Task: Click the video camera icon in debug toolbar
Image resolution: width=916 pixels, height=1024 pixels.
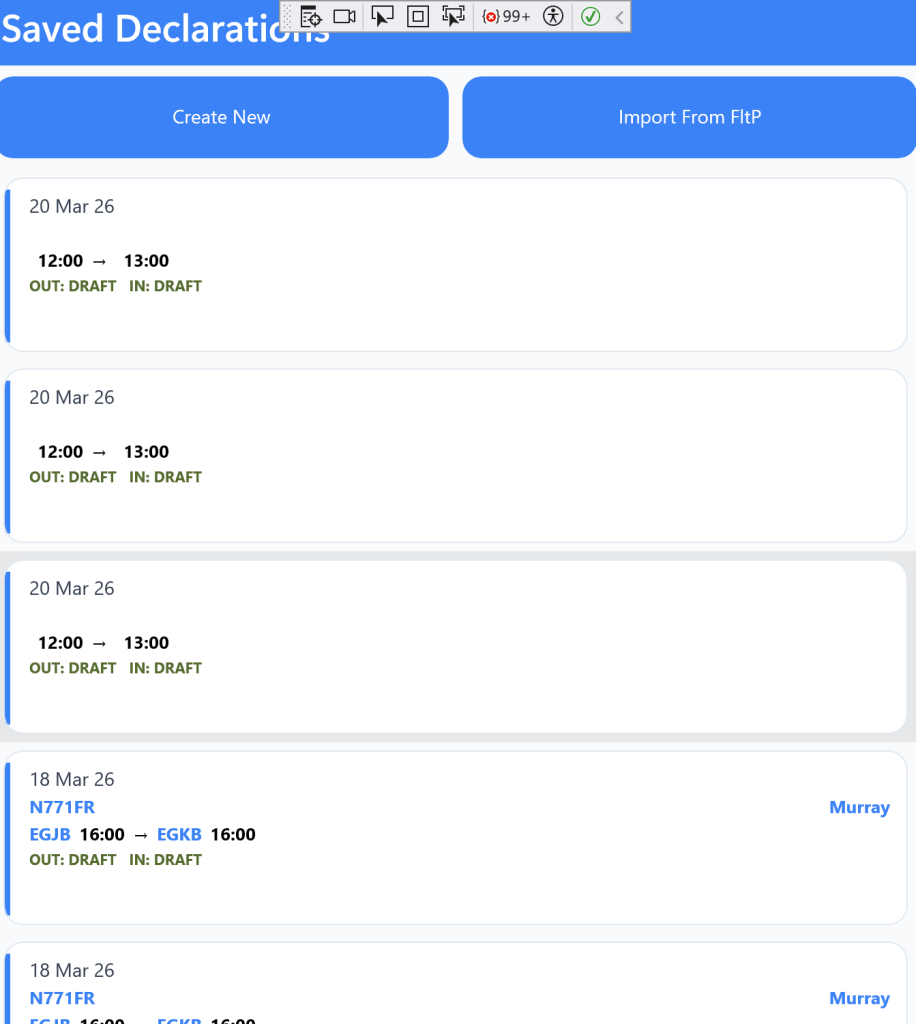Action: 345,16
